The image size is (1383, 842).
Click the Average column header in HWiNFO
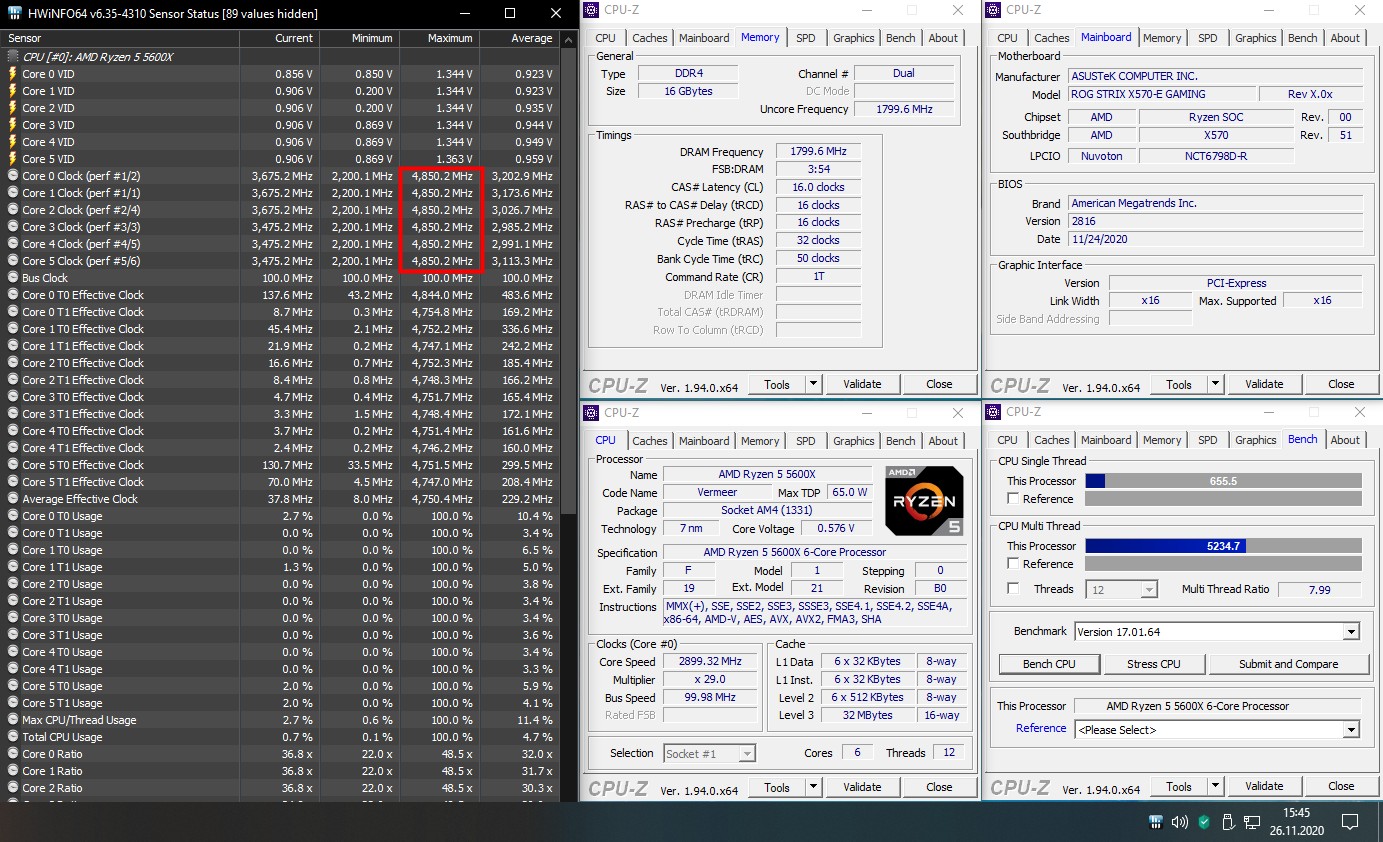(519, 38)
